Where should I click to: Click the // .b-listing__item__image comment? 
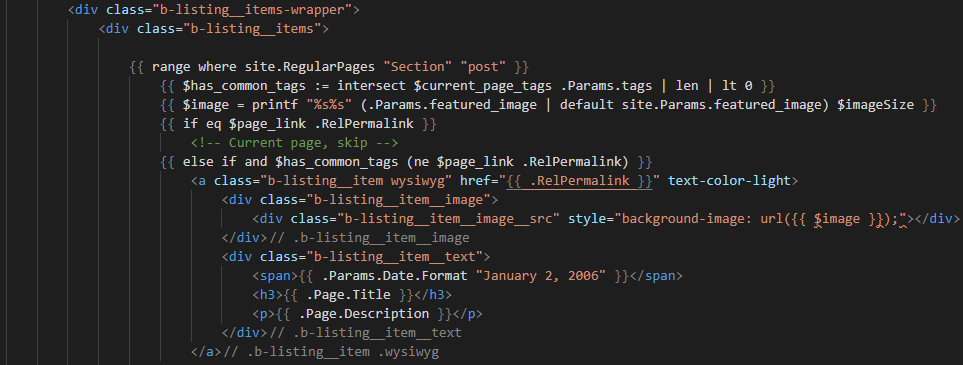coord(369,238)
